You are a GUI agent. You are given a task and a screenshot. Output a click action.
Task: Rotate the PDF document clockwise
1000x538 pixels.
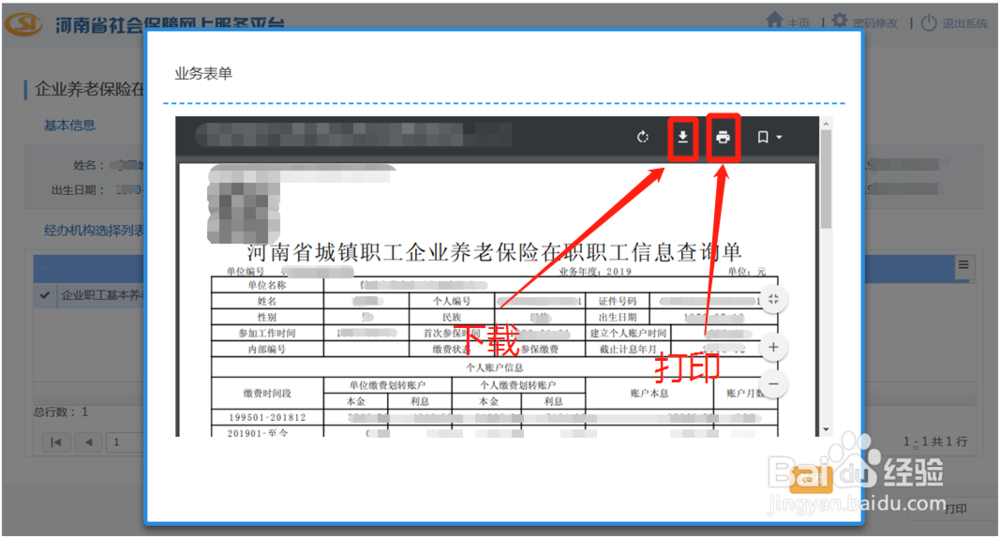[642, 137]
